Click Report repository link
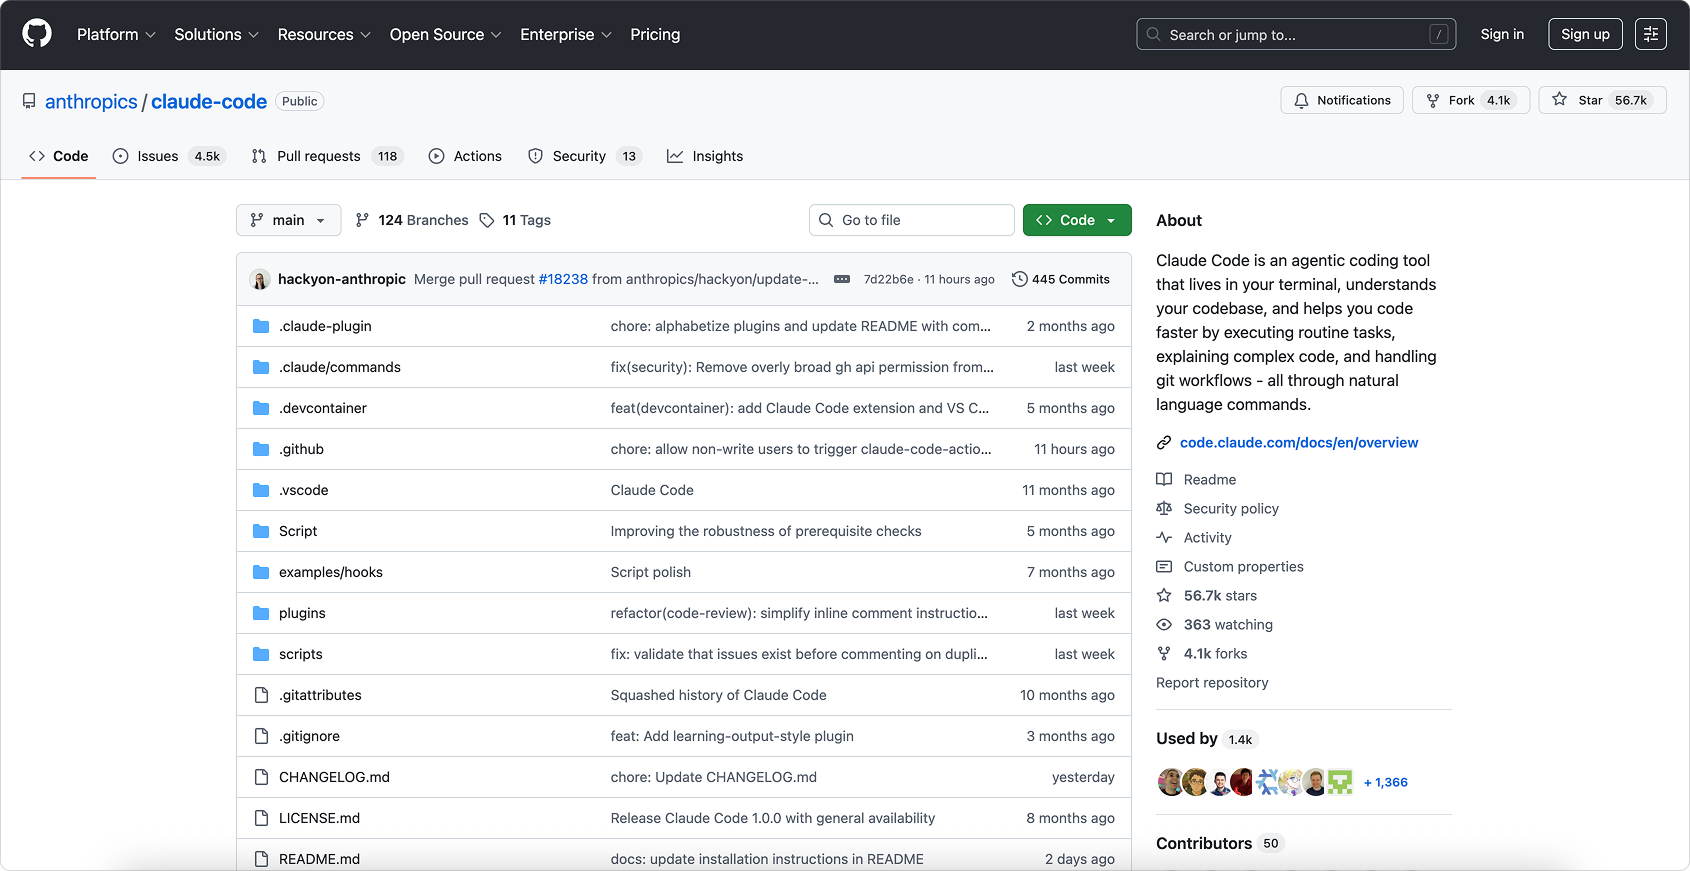This screenshot has height=871, width=1690. (x=1212, y=682)
